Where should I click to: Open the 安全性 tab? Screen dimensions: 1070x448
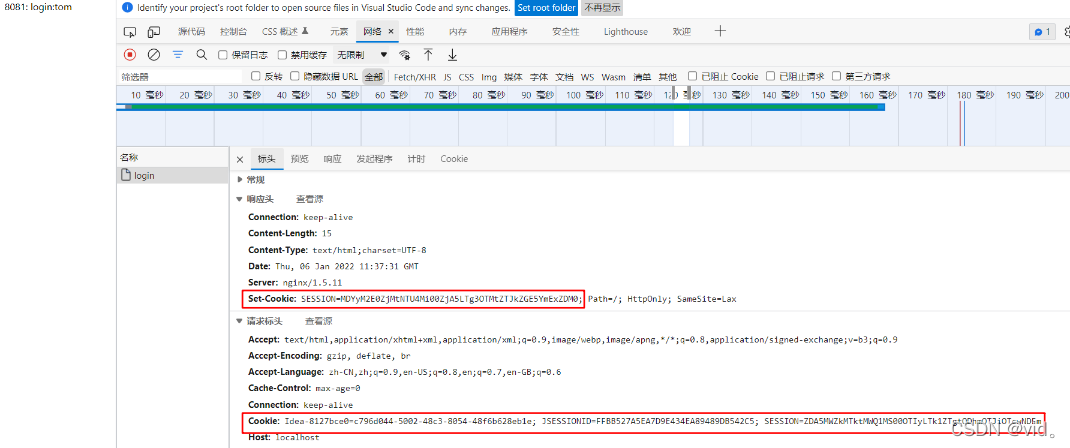[x=566, y=32]
